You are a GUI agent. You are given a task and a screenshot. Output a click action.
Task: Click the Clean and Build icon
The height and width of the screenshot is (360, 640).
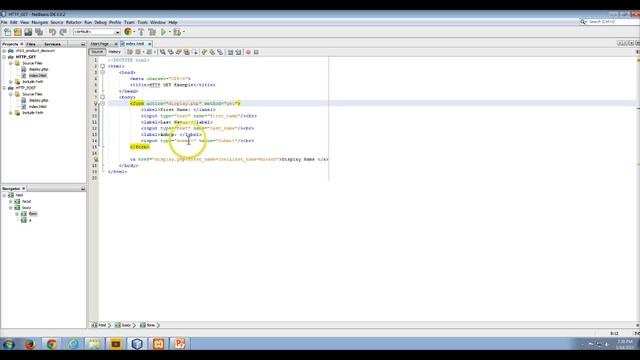[x=152, y=32]
